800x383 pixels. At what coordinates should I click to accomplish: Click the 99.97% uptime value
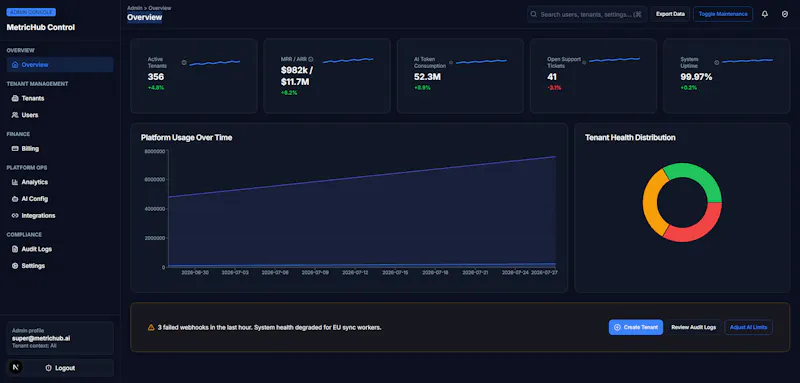tap(696, 77)
